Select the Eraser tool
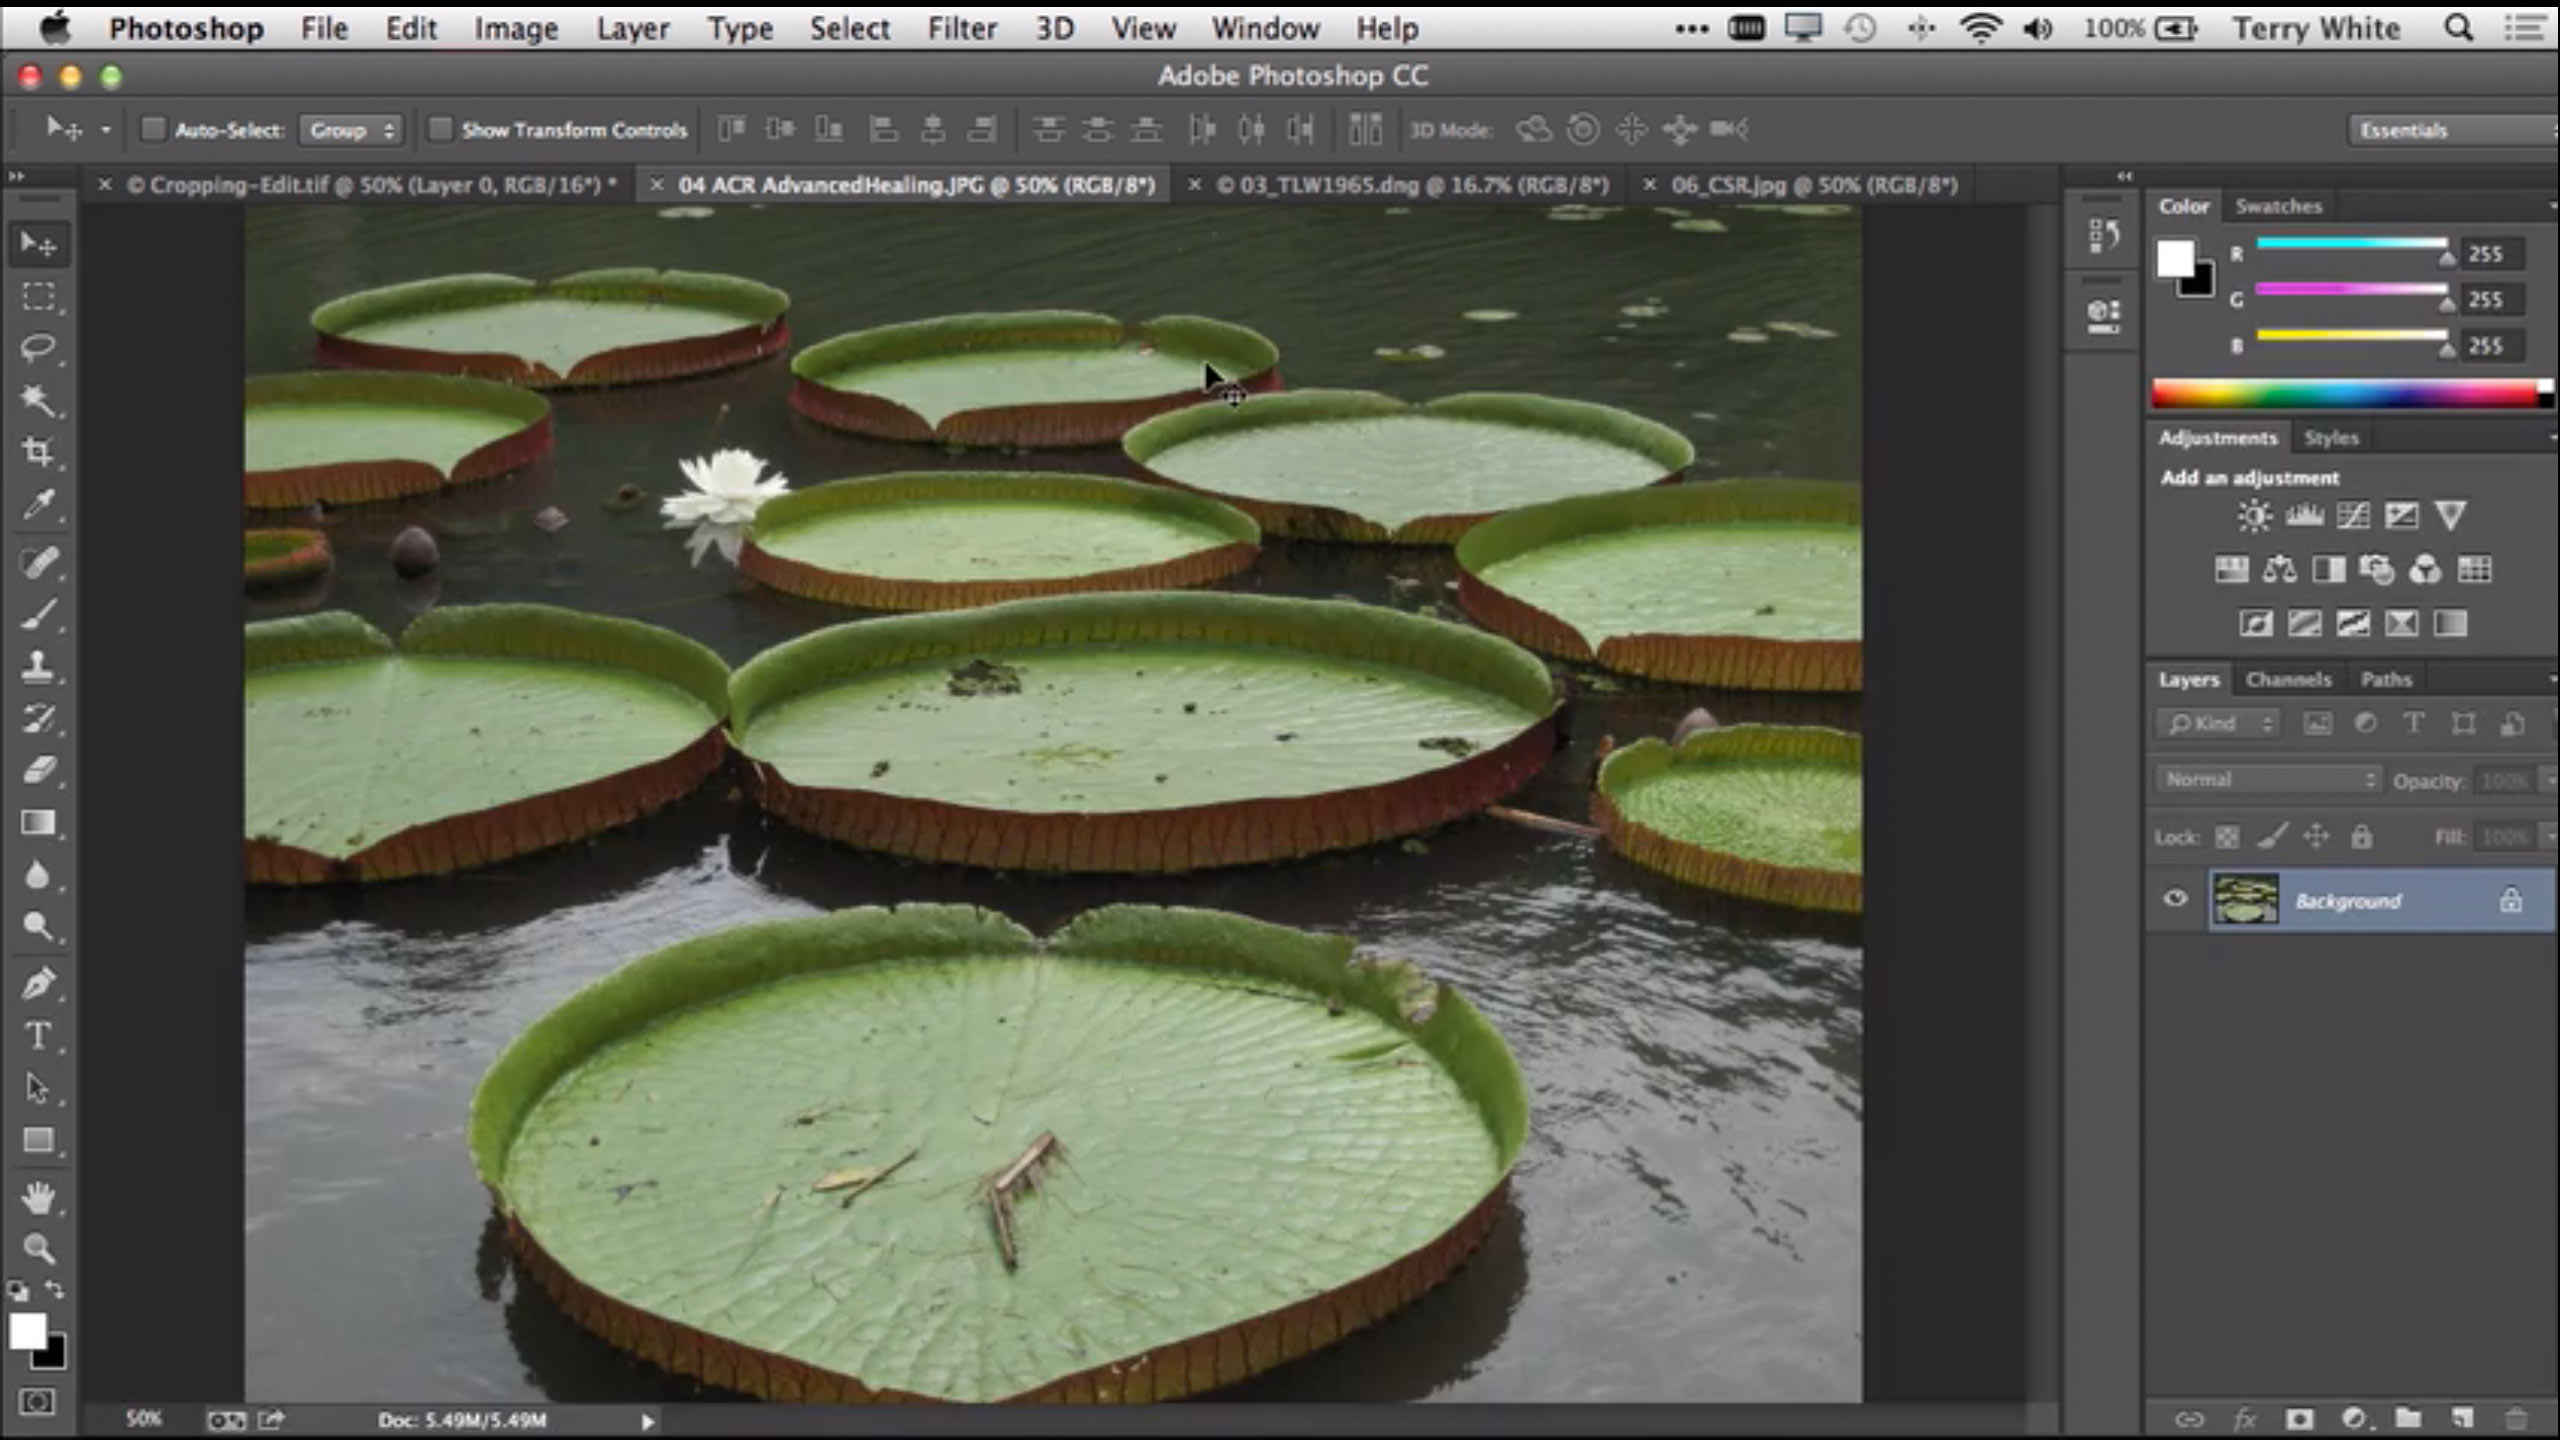 (x=38, y=770)
